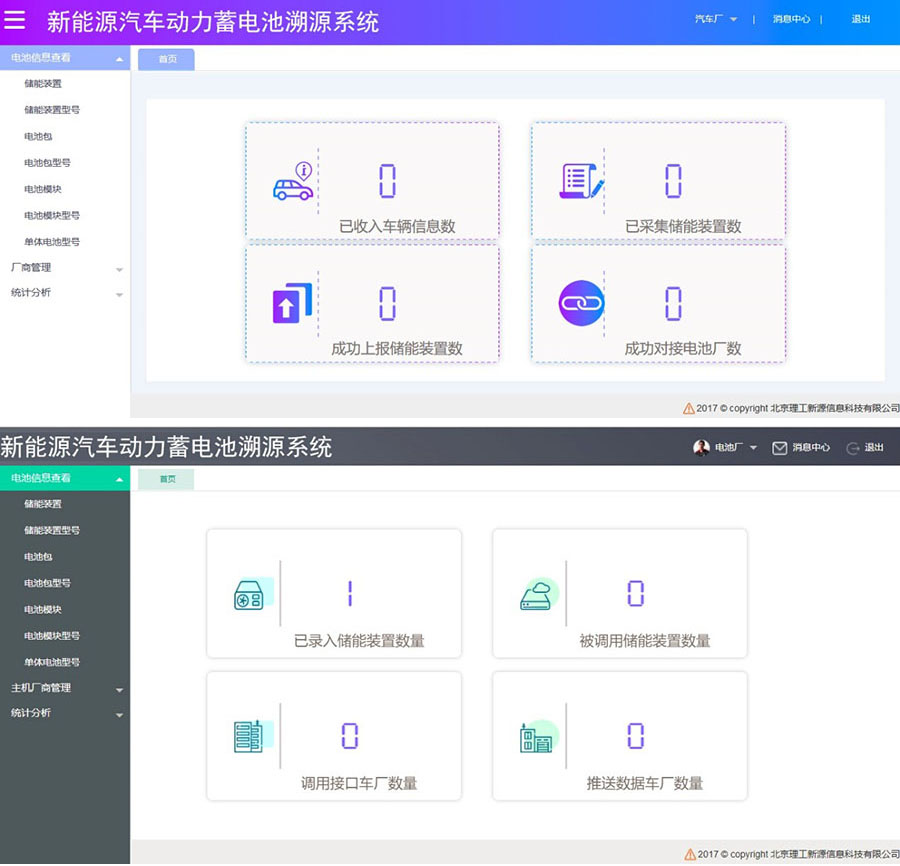Click the chain link icon for 成功对接电池厂数
The image size is (900, 866).
(x=581, y=303)
